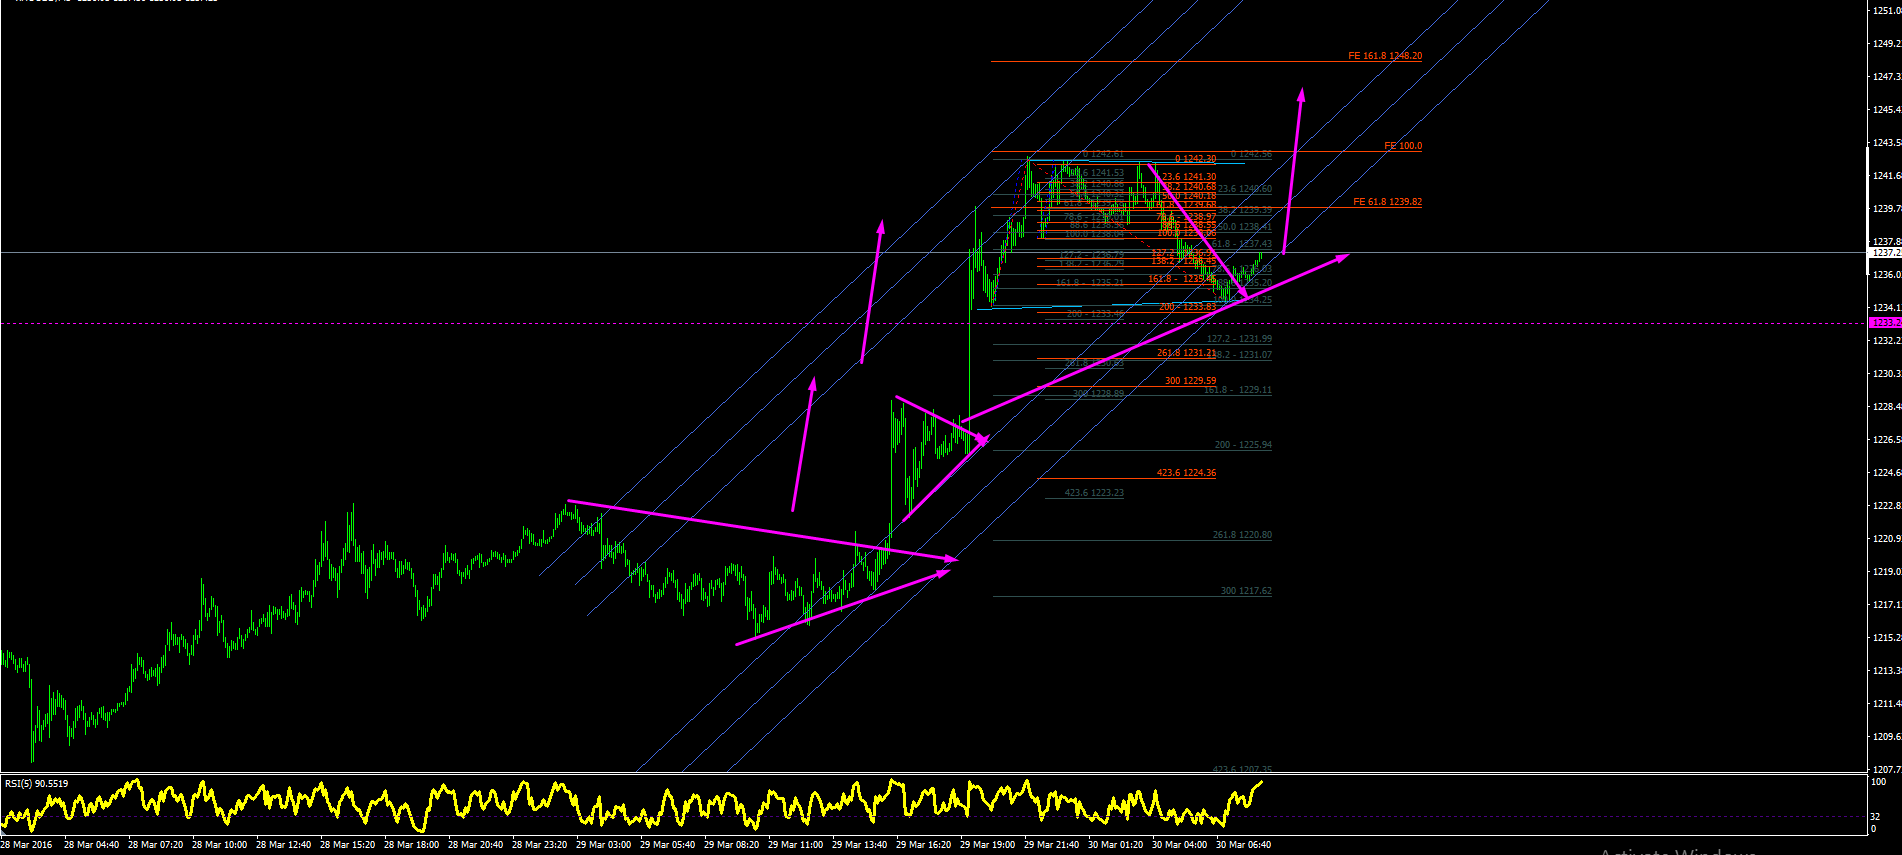Click the 29 Mar 16:20 time label
Image resolution: width=1902 pixels, height=855 pixels.
923,845
